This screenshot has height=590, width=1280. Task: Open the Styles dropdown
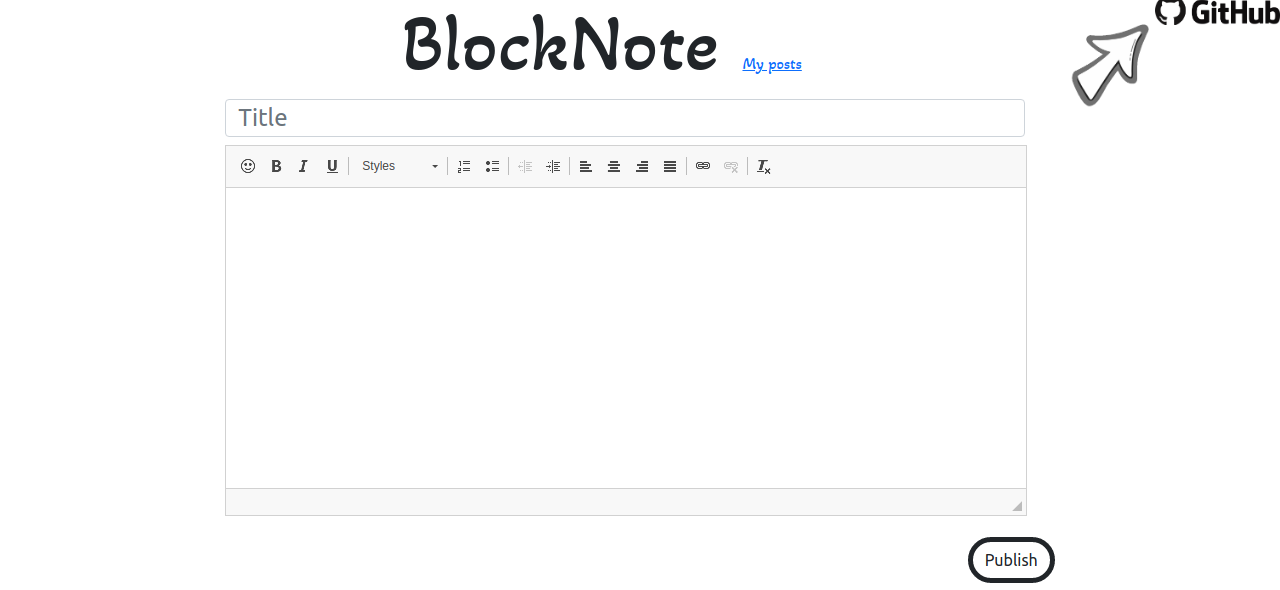399,166
